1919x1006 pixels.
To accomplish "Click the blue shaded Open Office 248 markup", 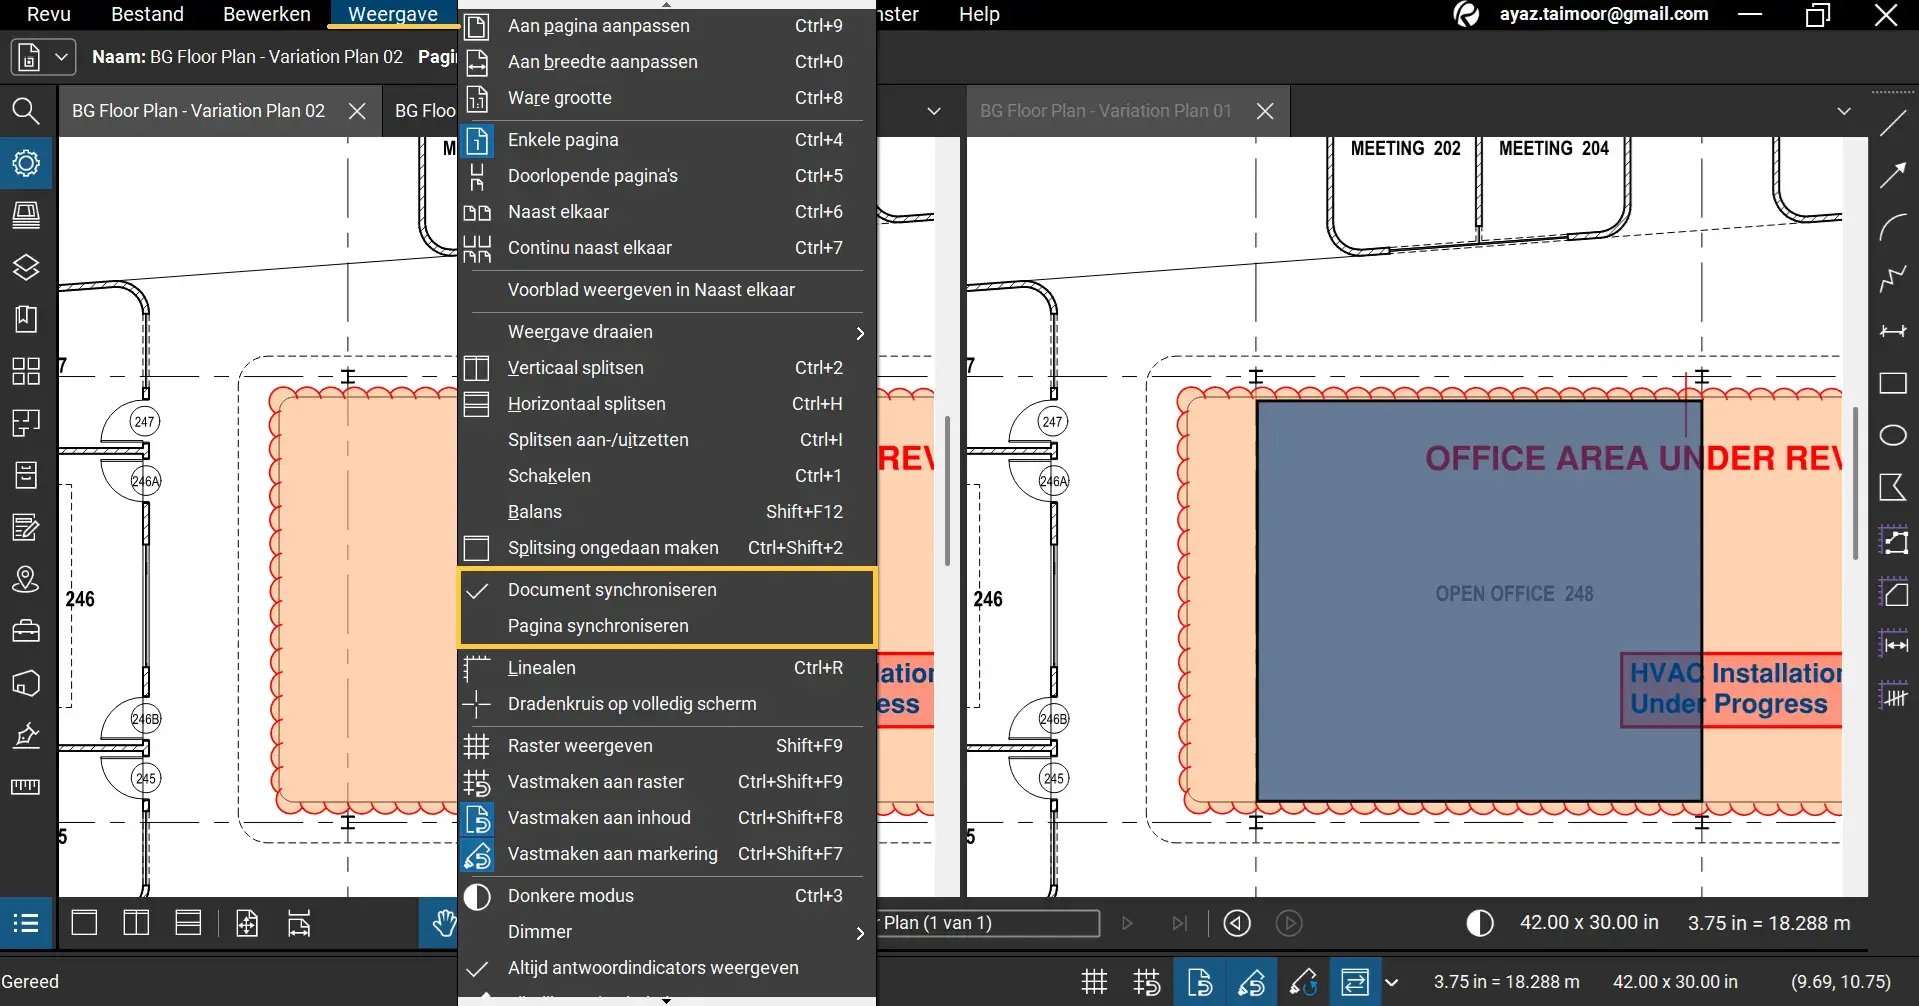I will tap(1479, 600).
